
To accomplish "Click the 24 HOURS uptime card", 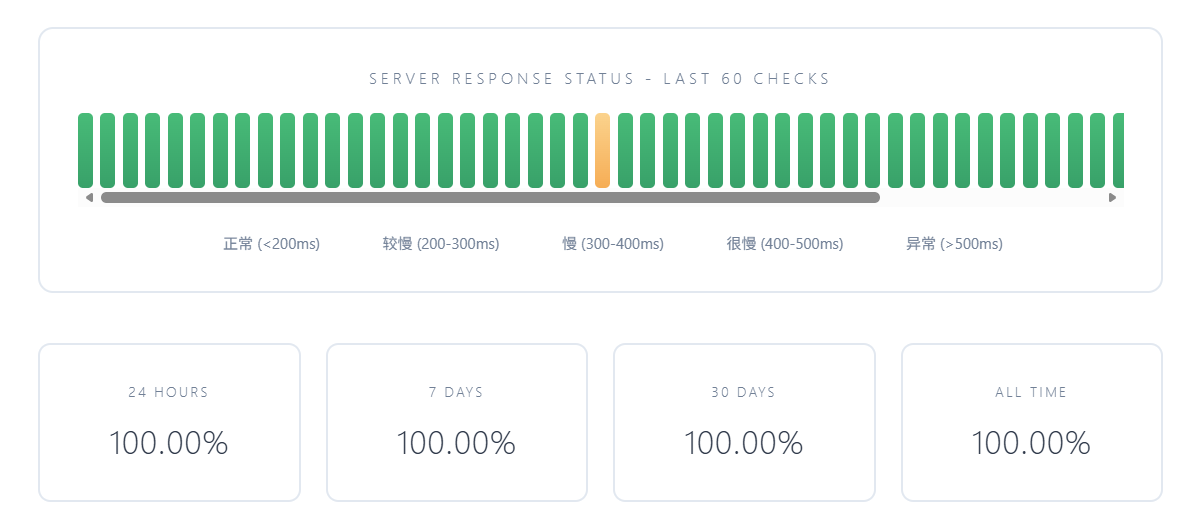I will tap(170, 422).
